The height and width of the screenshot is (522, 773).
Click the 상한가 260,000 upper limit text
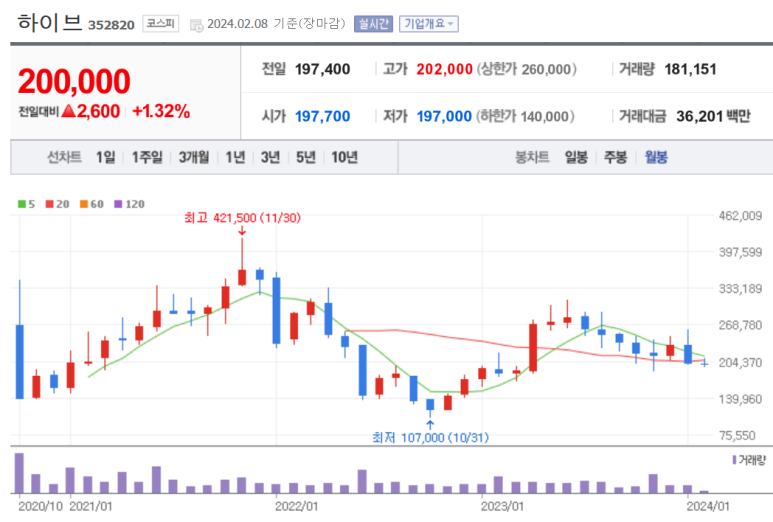click(x=527, y=70)
